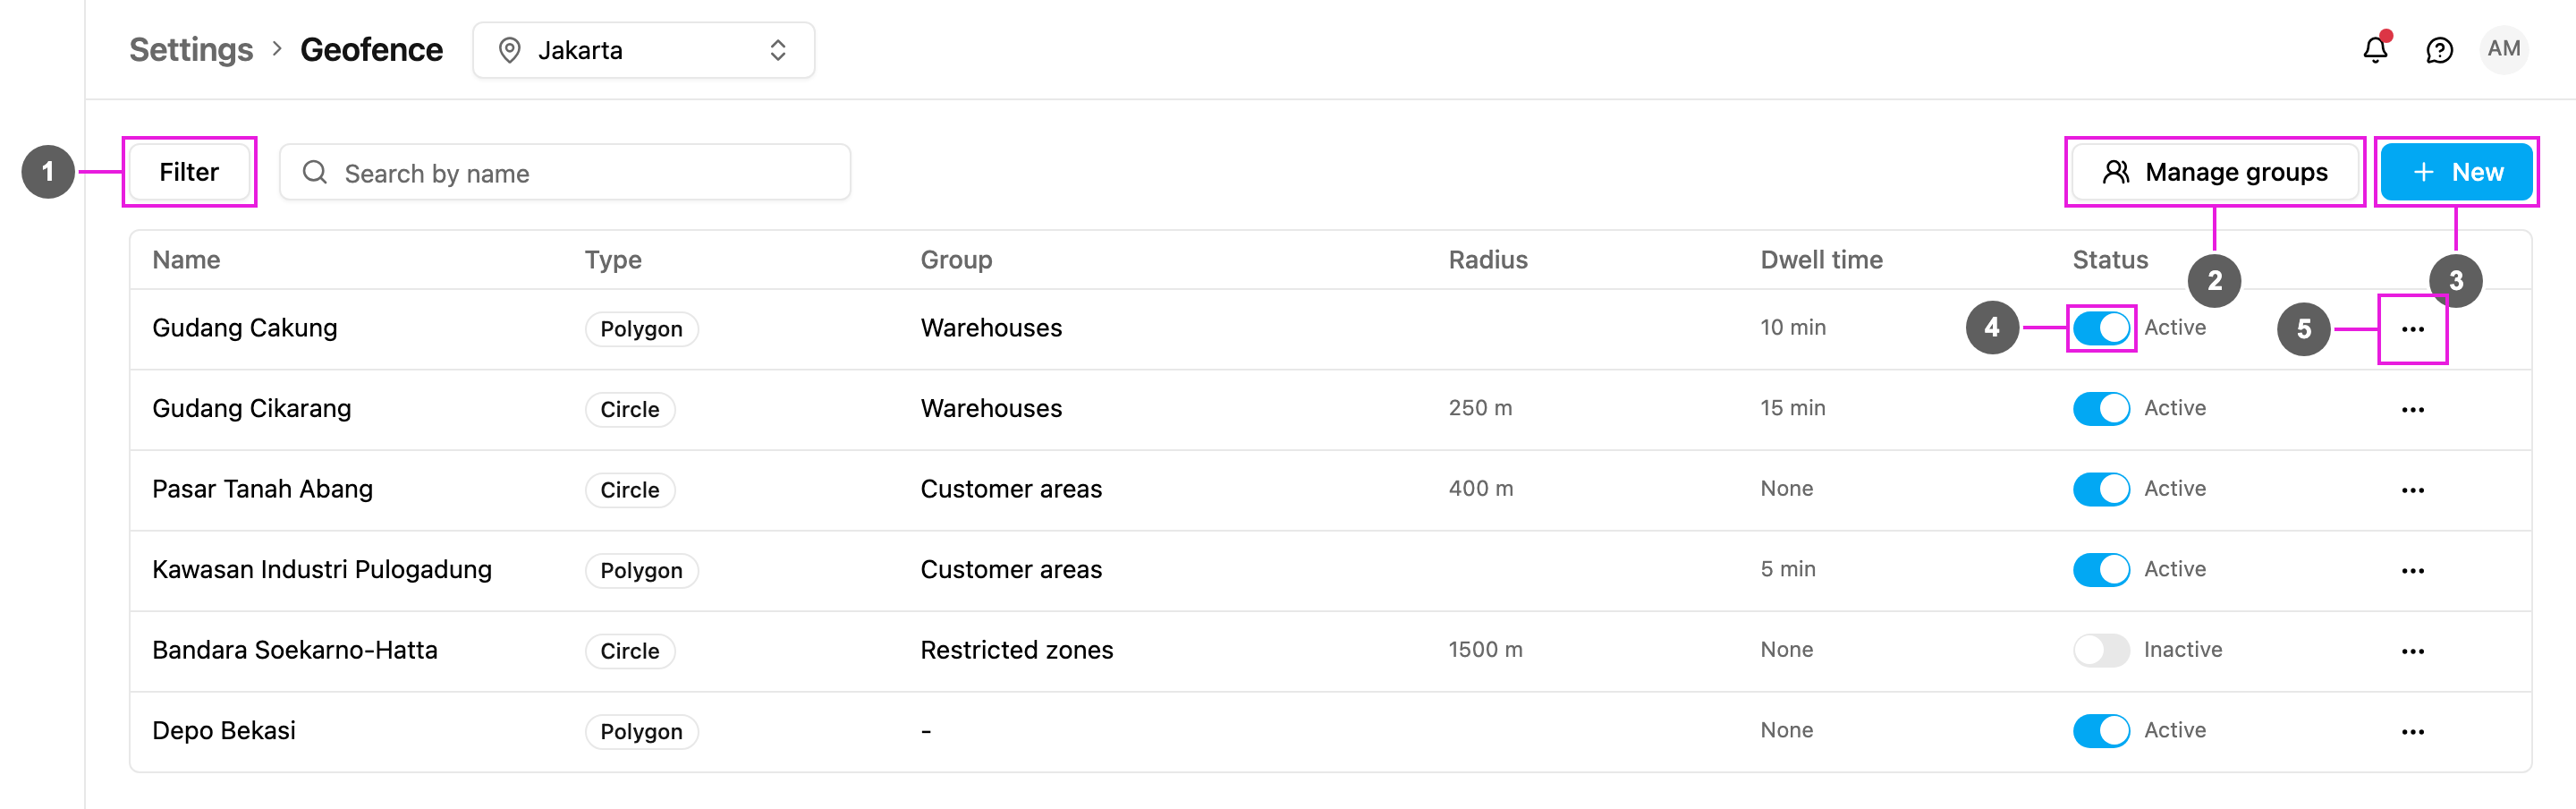Toggle Gudang Cakung status switch
This screenshot has width=2576, height=809.
pyautogui.click(x=2101, y=328)
